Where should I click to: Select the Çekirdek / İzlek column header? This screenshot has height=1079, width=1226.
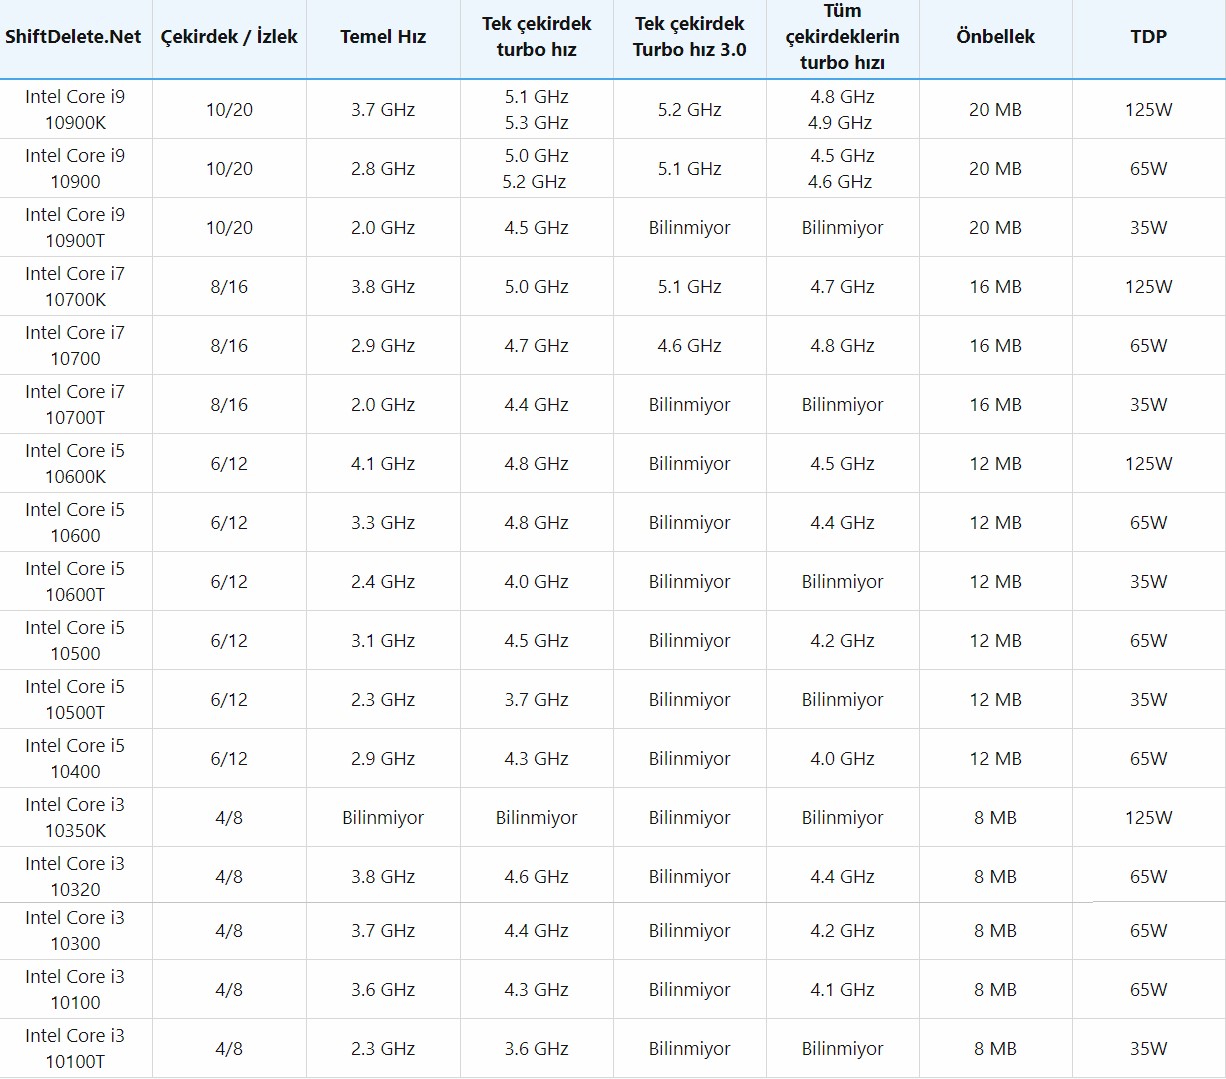click(x=229, y=37)
